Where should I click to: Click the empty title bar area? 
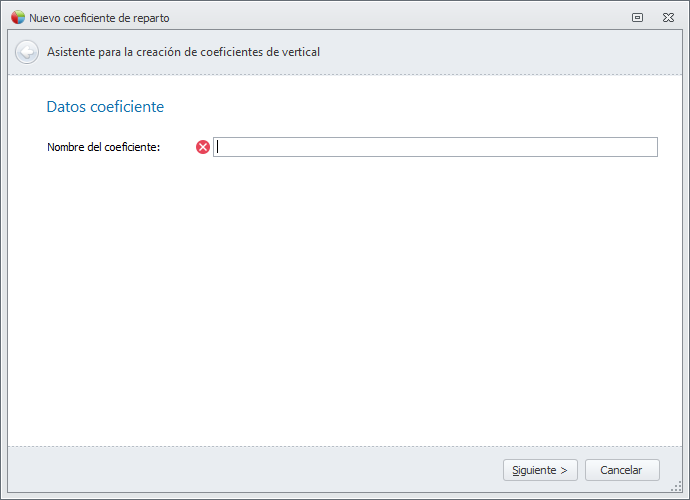click(x=400, y=17)
